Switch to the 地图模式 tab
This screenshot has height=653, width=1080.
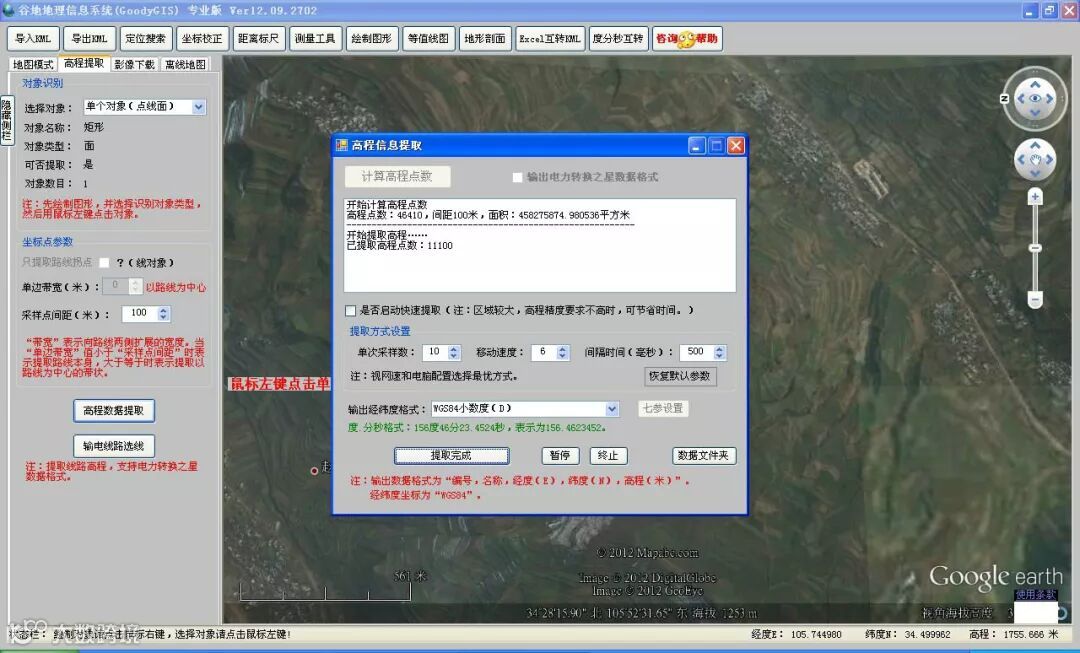pyautogui.click(x=33, y=64)
